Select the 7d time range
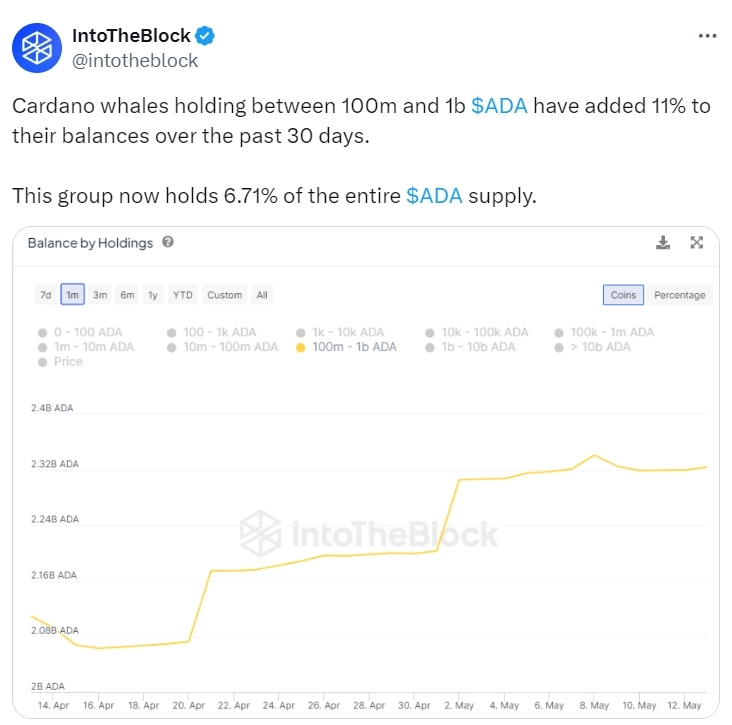The image size is (732, 725). click(45, 295)
